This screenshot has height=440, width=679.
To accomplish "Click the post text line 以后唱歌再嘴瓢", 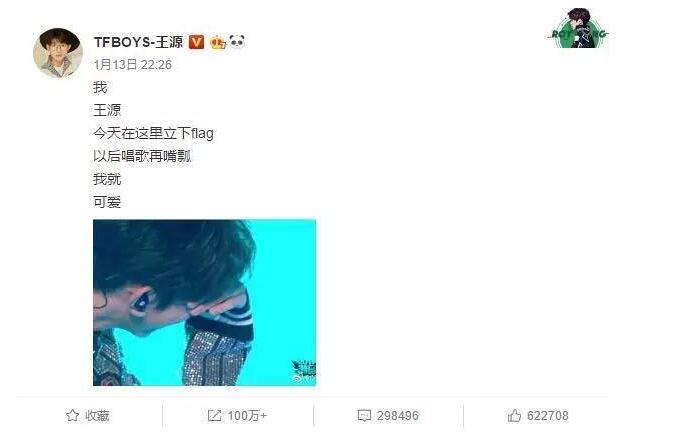I will pyautogui.click(x=142, y=156).
